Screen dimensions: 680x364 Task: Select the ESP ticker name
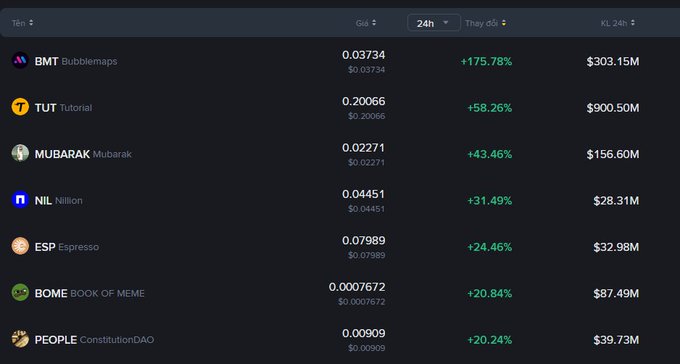tap(45, 247)
